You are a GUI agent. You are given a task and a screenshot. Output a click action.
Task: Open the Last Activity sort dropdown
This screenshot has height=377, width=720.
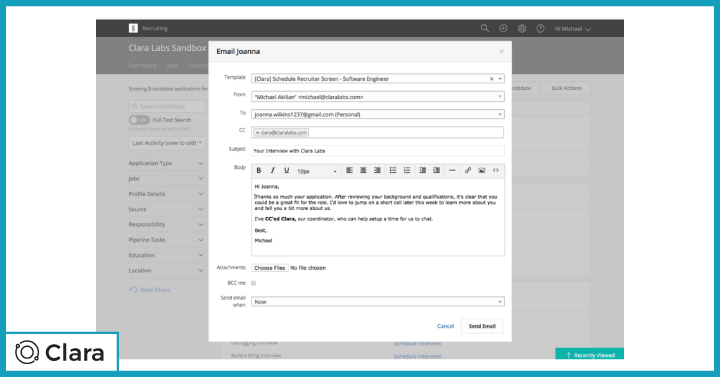167,143
